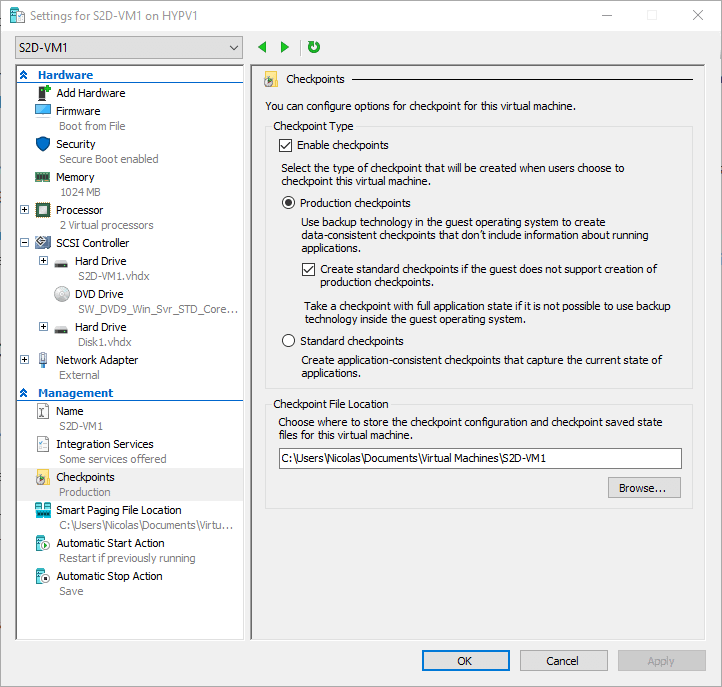This screenshot has height=687, width=722.
Task: Open the S2D-VM1 virtual machine dropdown
Action: pyautogui.click(x=129, y=47)
